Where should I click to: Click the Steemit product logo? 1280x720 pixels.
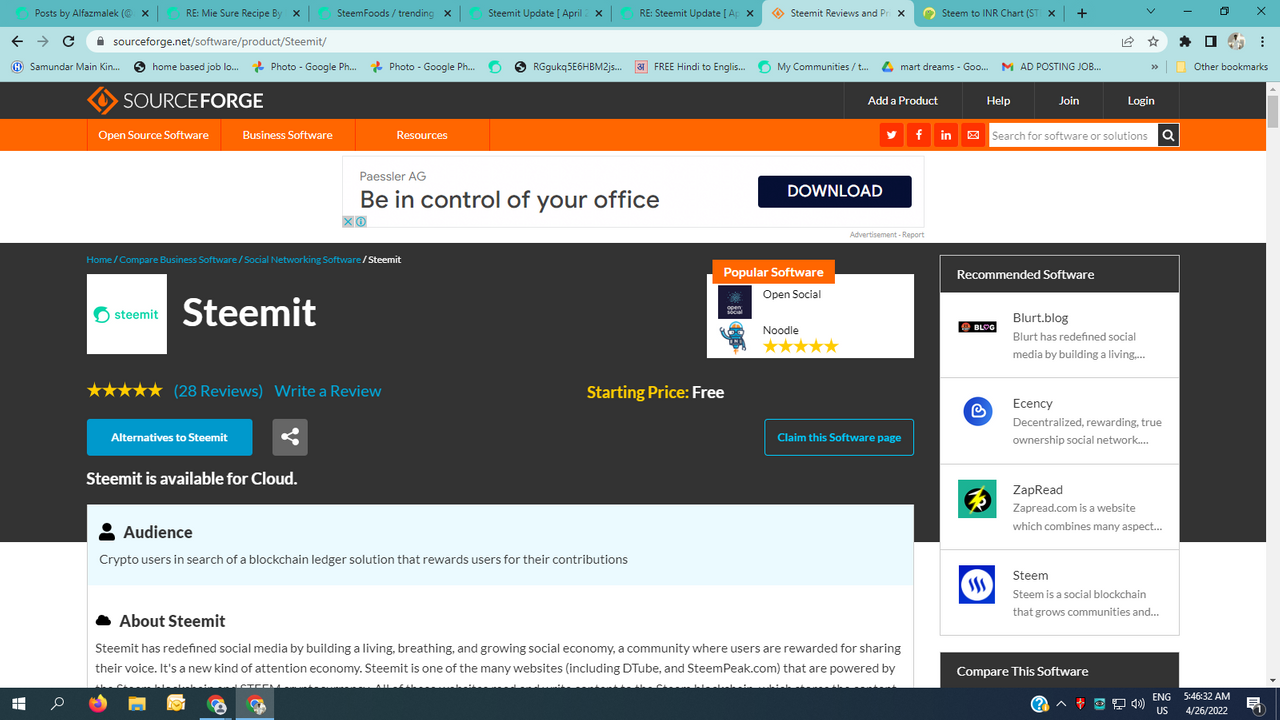coord(127,314)
